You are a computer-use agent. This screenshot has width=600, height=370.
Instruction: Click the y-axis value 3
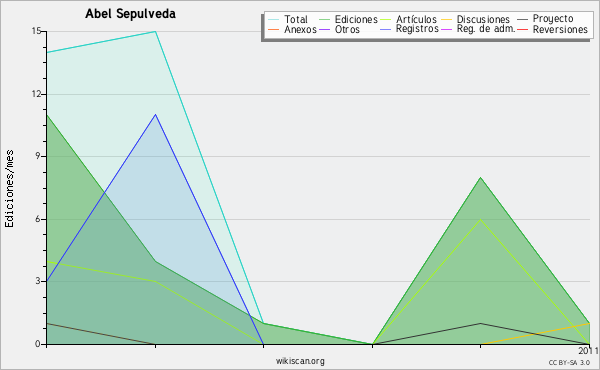[x=38, y=281]
